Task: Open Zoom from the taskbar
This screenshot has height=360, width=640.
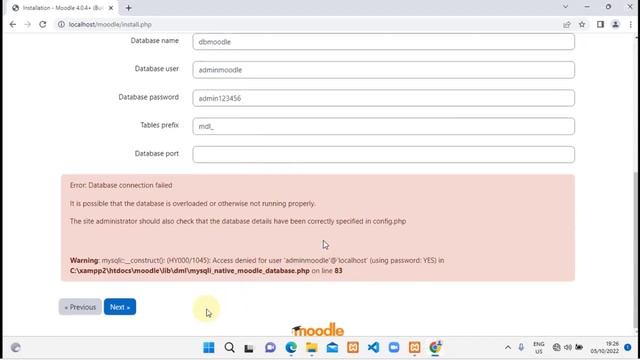Action: tap(394, 347)
